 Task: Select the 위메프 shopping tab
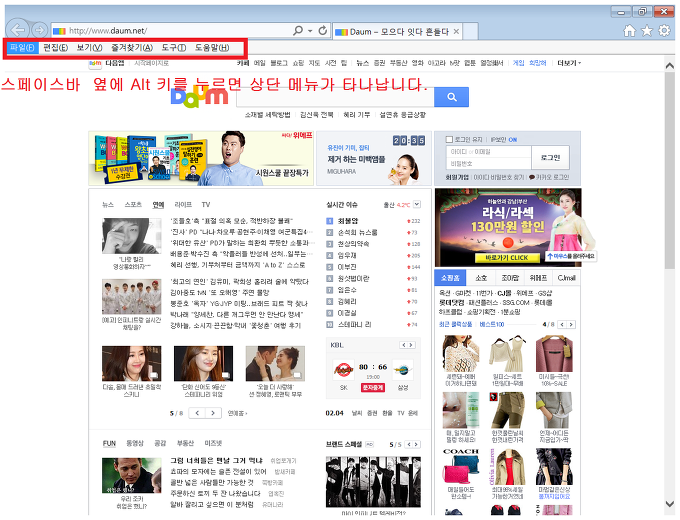tap(538, 278)
